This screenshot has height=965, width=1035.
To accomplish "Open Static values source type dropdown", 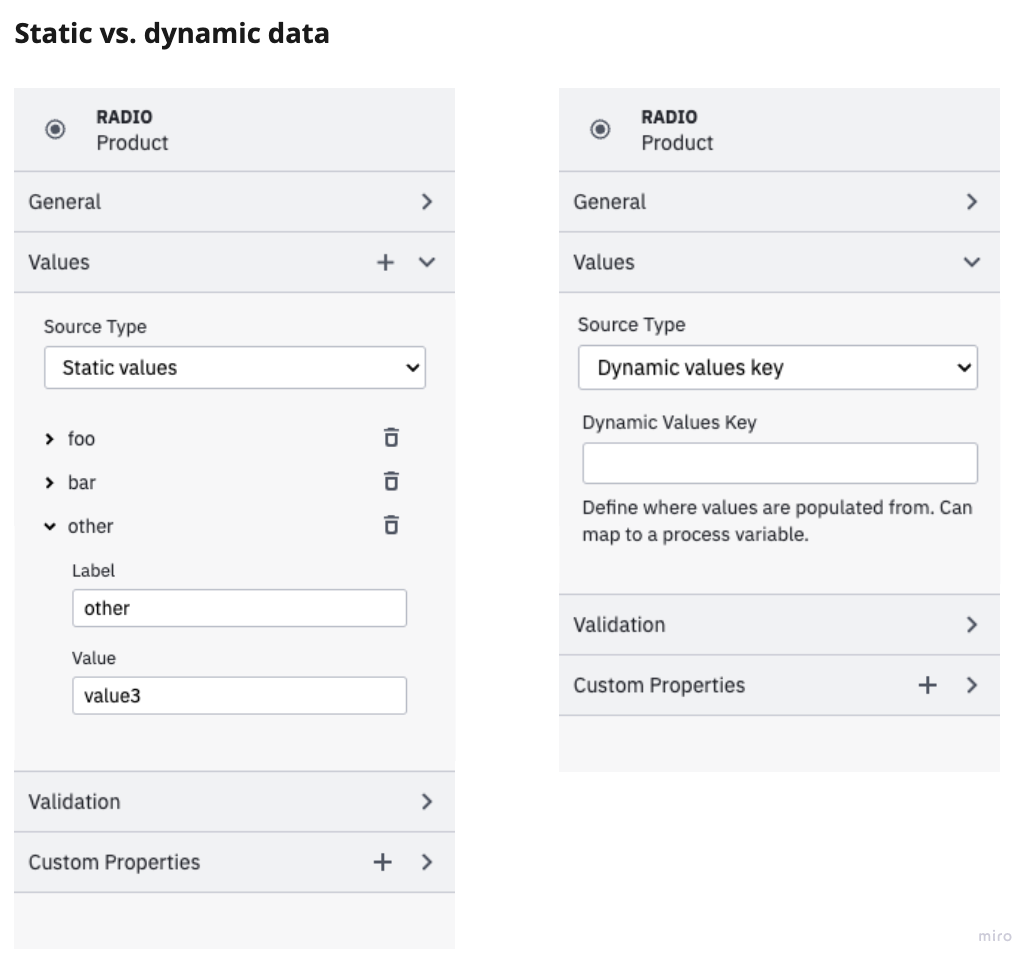I will pyautogui.click(x=235, y=368).
